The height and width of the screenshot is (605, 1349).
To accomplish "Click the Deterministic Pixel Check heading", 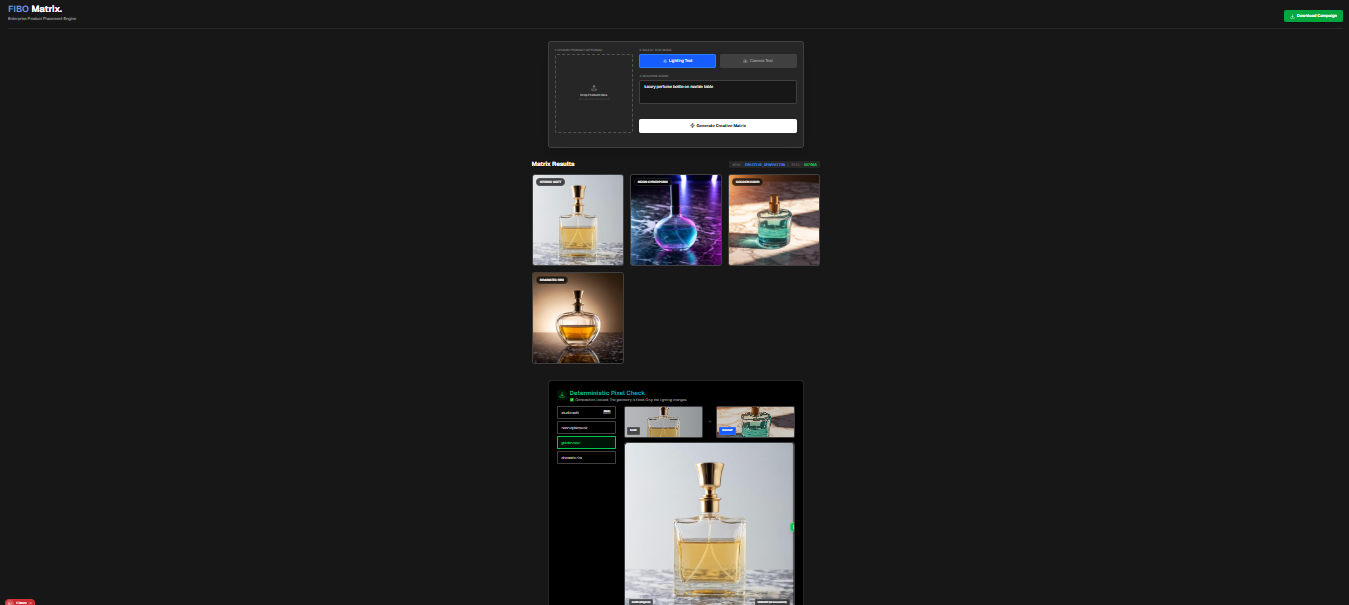I will coord(607,393).
